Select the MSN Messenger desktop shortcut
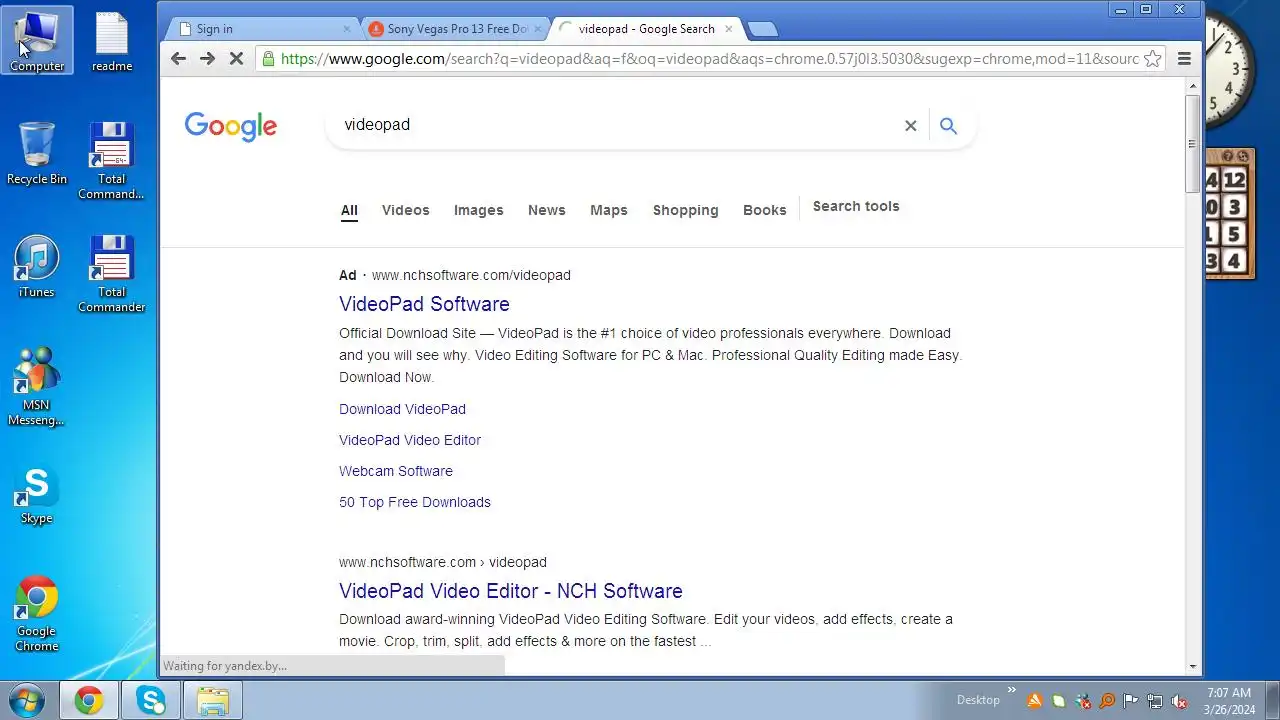The image size is (1280, 720). coord(37,386)
